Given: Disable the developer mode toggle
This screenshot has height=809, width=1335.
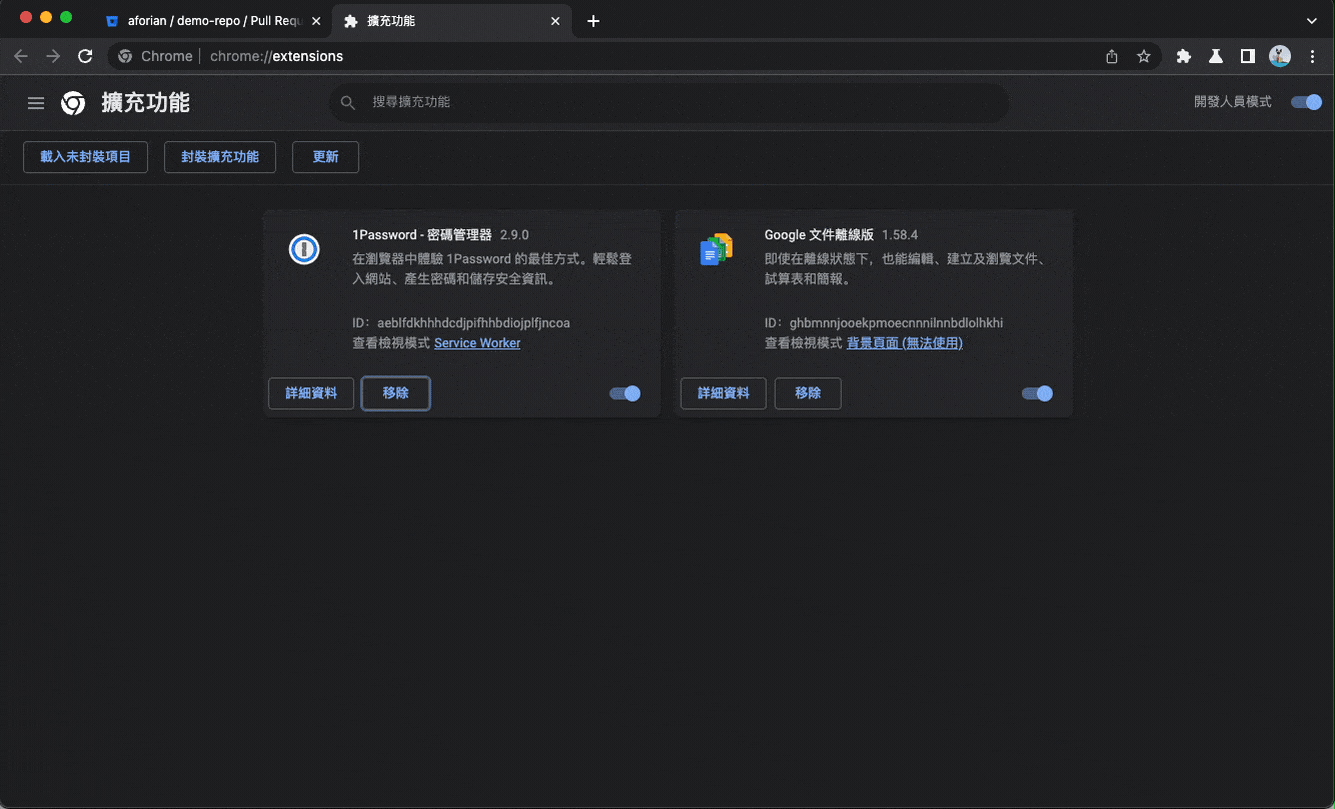Looking at the screenshot, I should (1306, 102).
